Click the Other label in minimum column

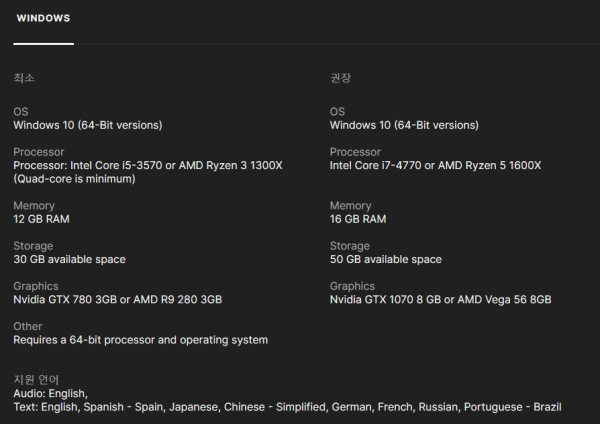pos(27,326)
